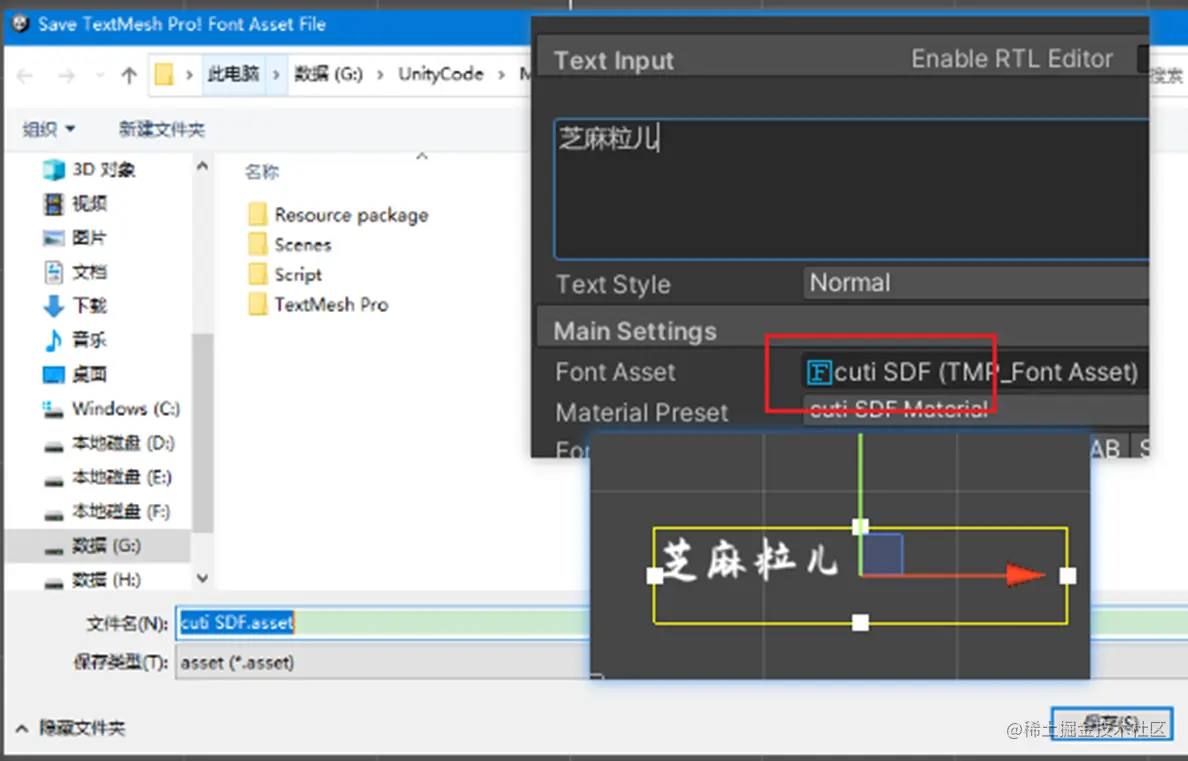The width and height of the screenshot is (1188, 761).
Task: Open the Script folder
Action: 286,274
